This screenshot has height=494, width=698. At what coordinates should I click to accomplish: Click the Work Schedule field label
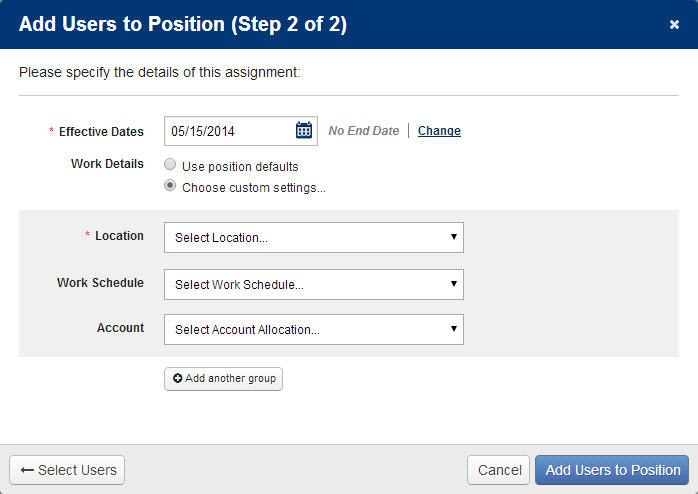(x=100, y=283)
